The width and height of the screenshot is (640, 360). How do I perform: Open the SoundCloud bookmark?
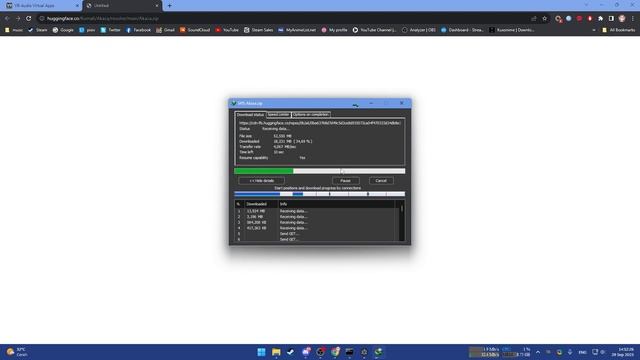tap(195, 30)
